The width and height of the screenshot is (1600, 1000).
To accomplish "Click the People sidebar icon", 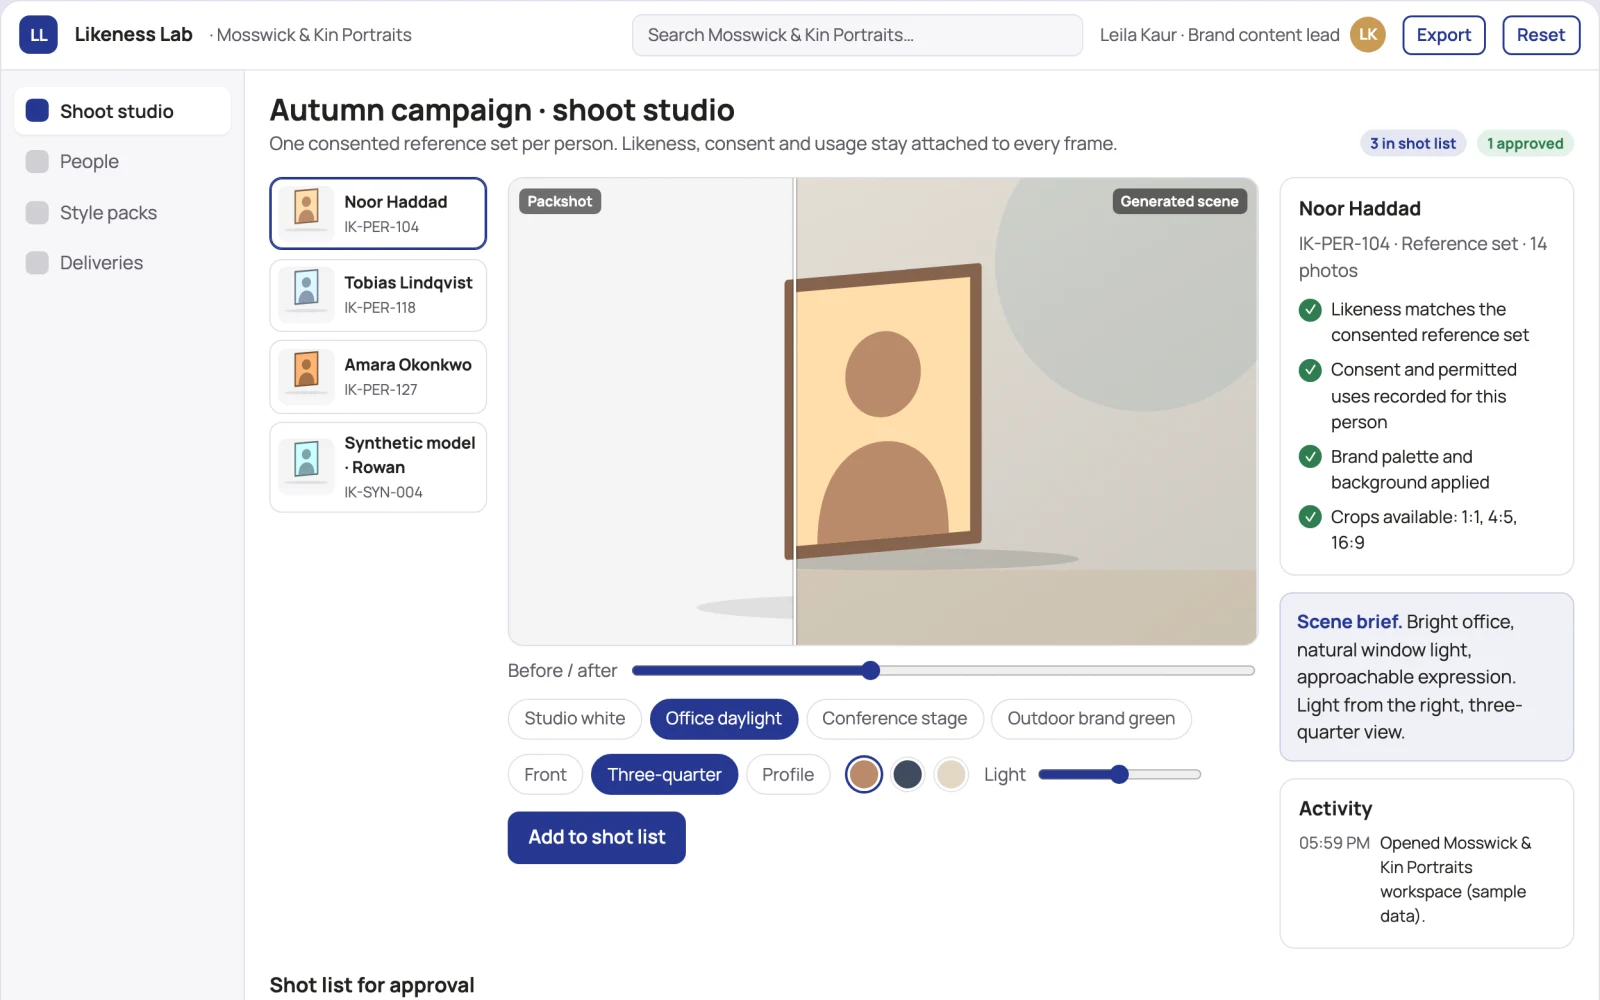I will pyautogui.click(x=37, y=161).
